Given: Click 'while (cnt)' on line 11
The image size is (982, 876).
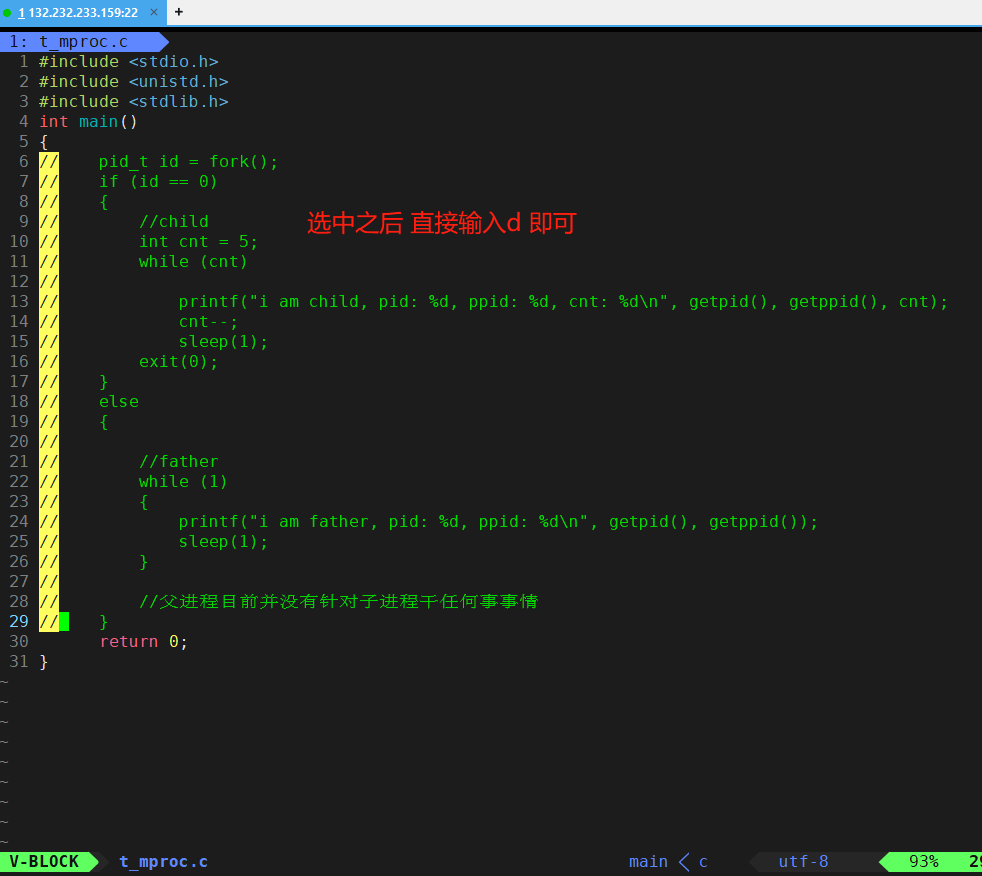Looking at the screenshot, I should coord(193,262).
